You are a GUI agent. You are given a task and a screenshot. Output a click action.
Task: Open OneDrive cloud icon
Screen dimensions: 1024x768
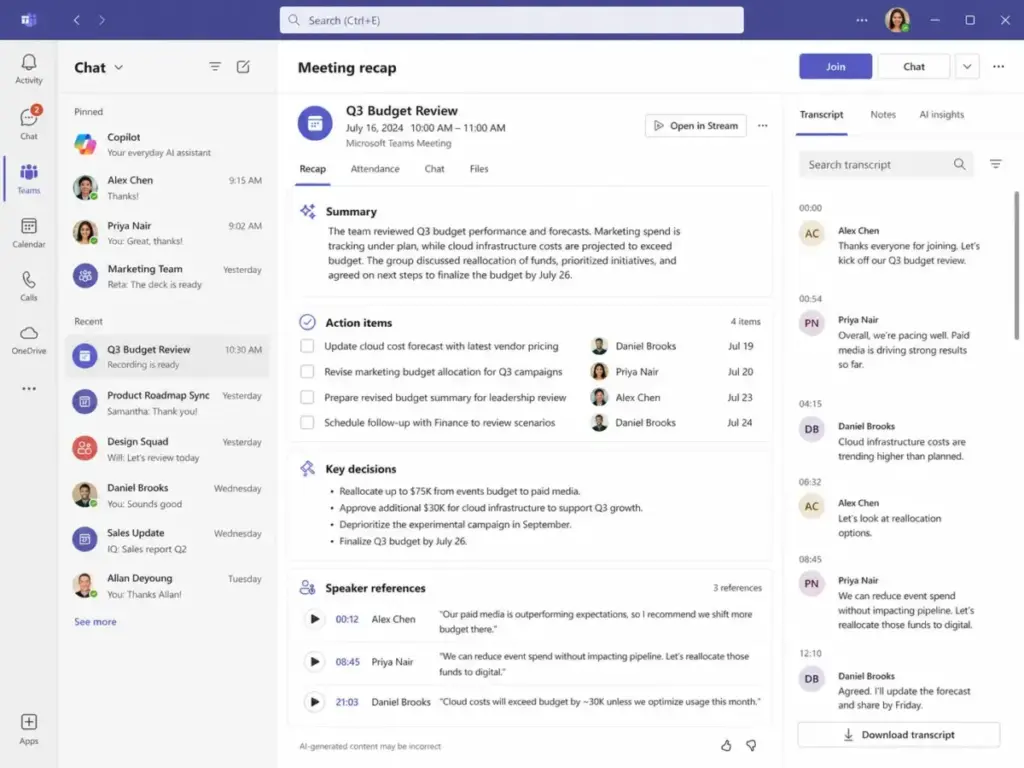click(x=29, y=340)
